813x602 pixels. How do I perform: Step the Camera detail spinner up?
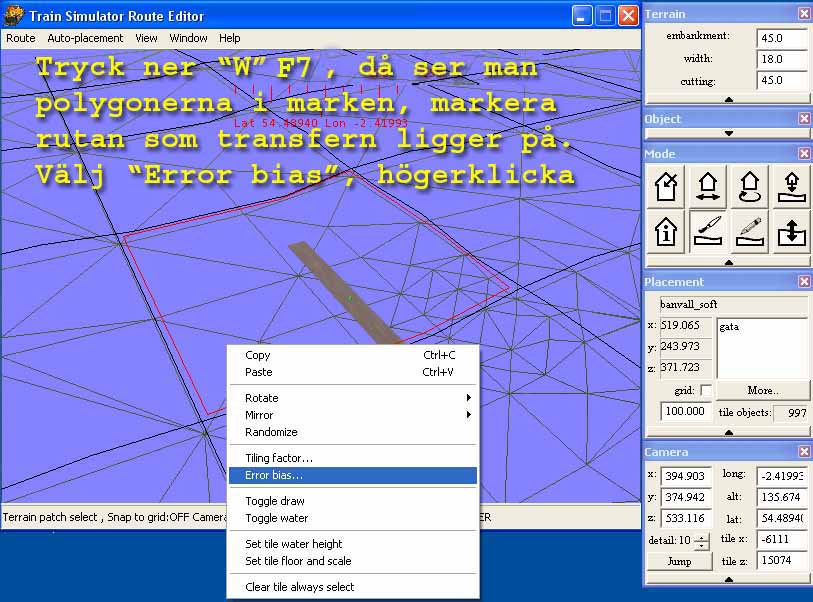701,537
